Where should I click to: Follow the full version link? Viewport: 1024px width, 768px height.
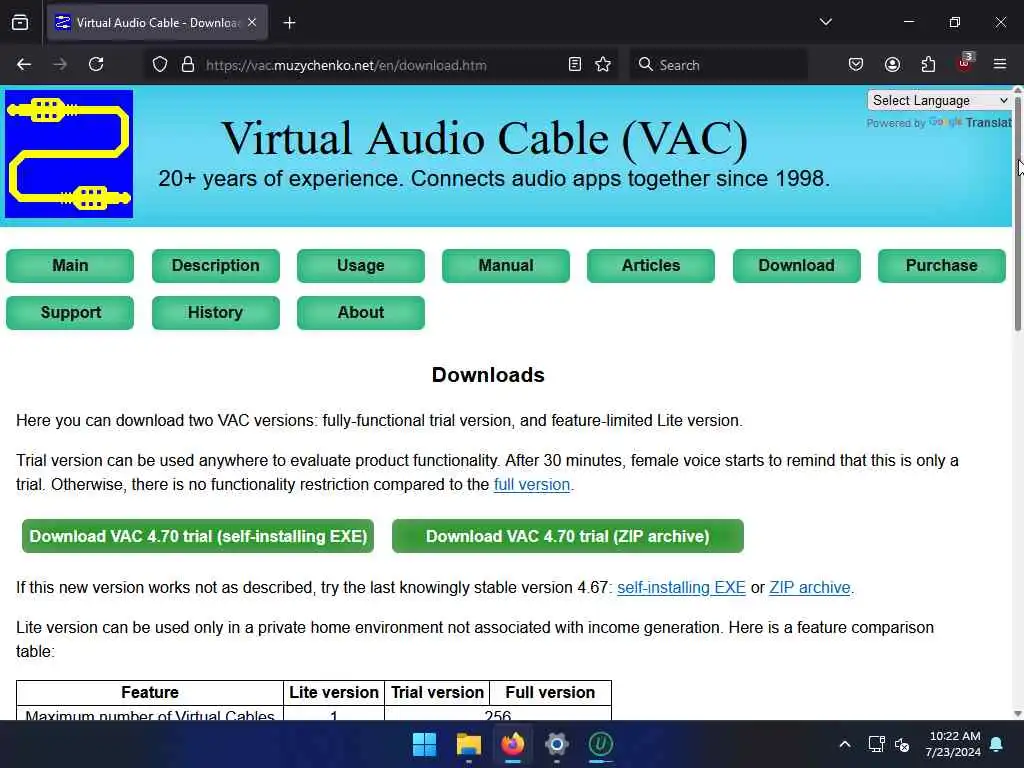click(532, 485)
